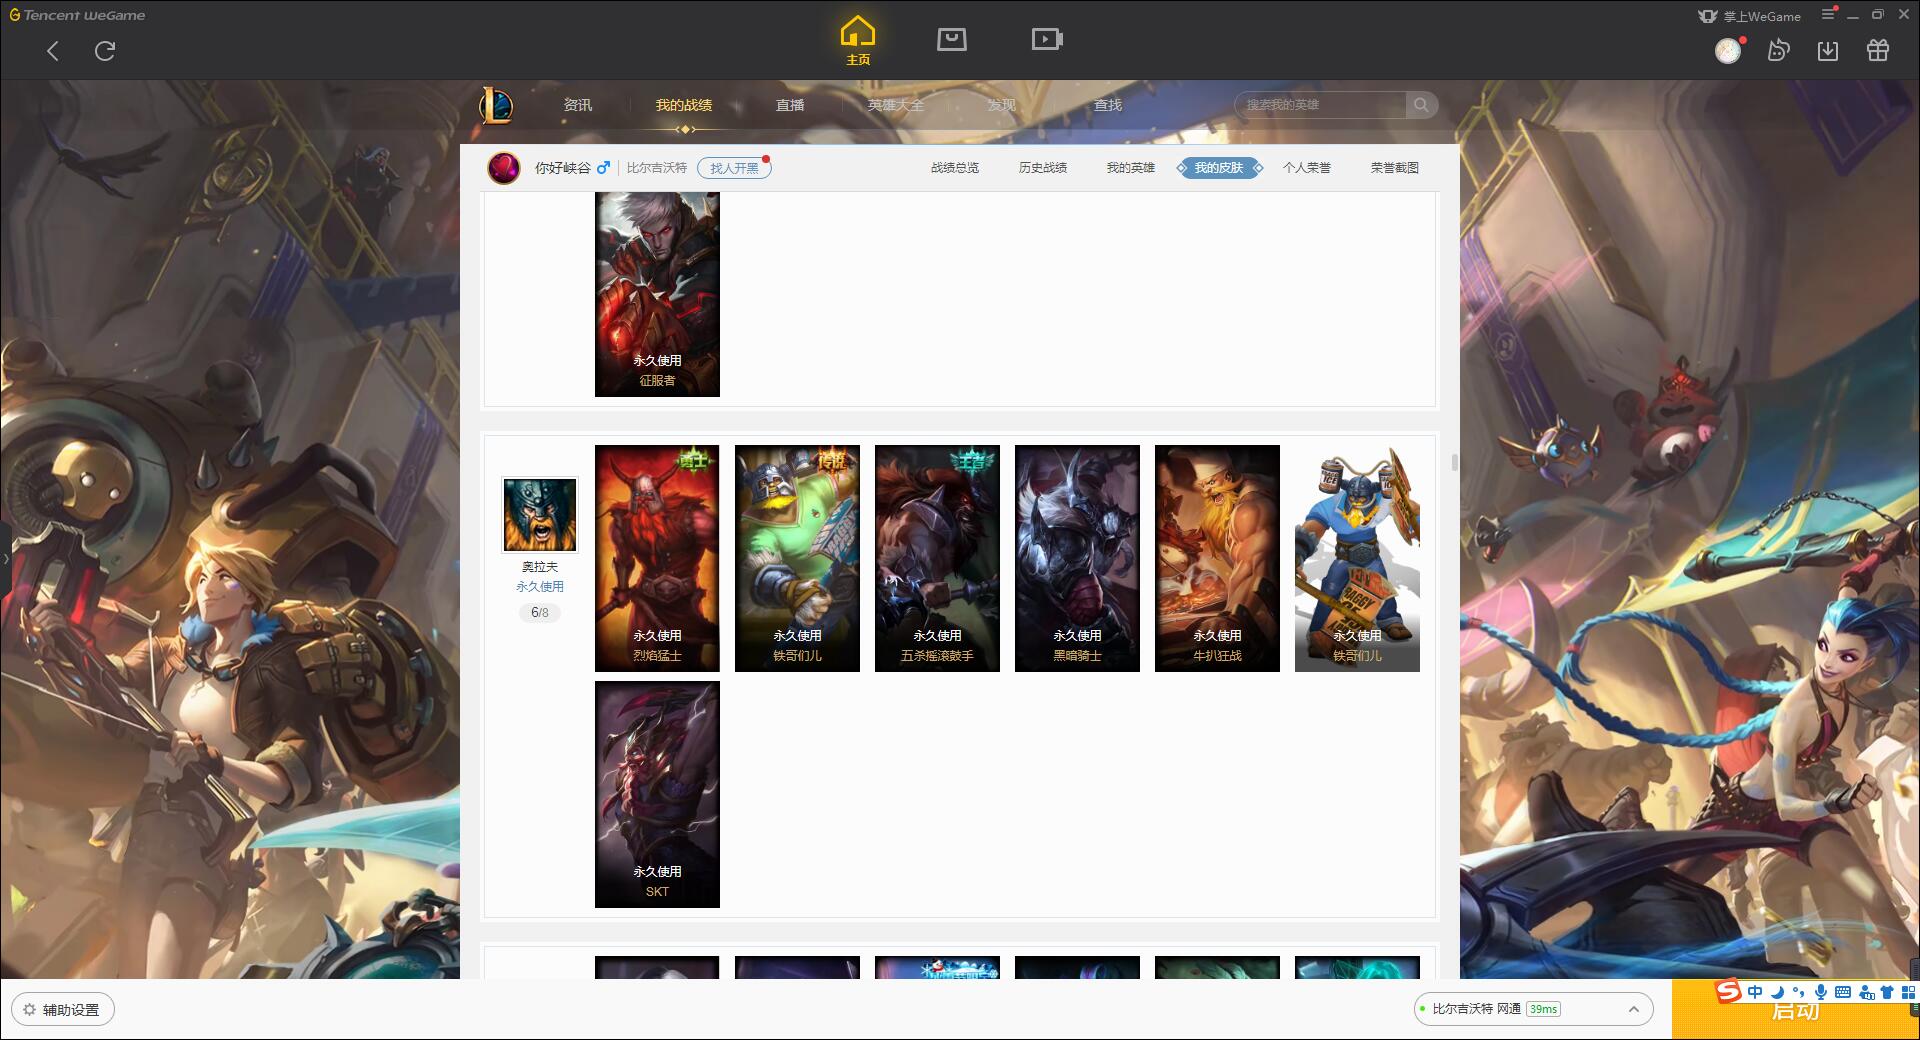Switch to 直播 tab
This screenshot has width=1920, height=1040.
coord(790,105)
